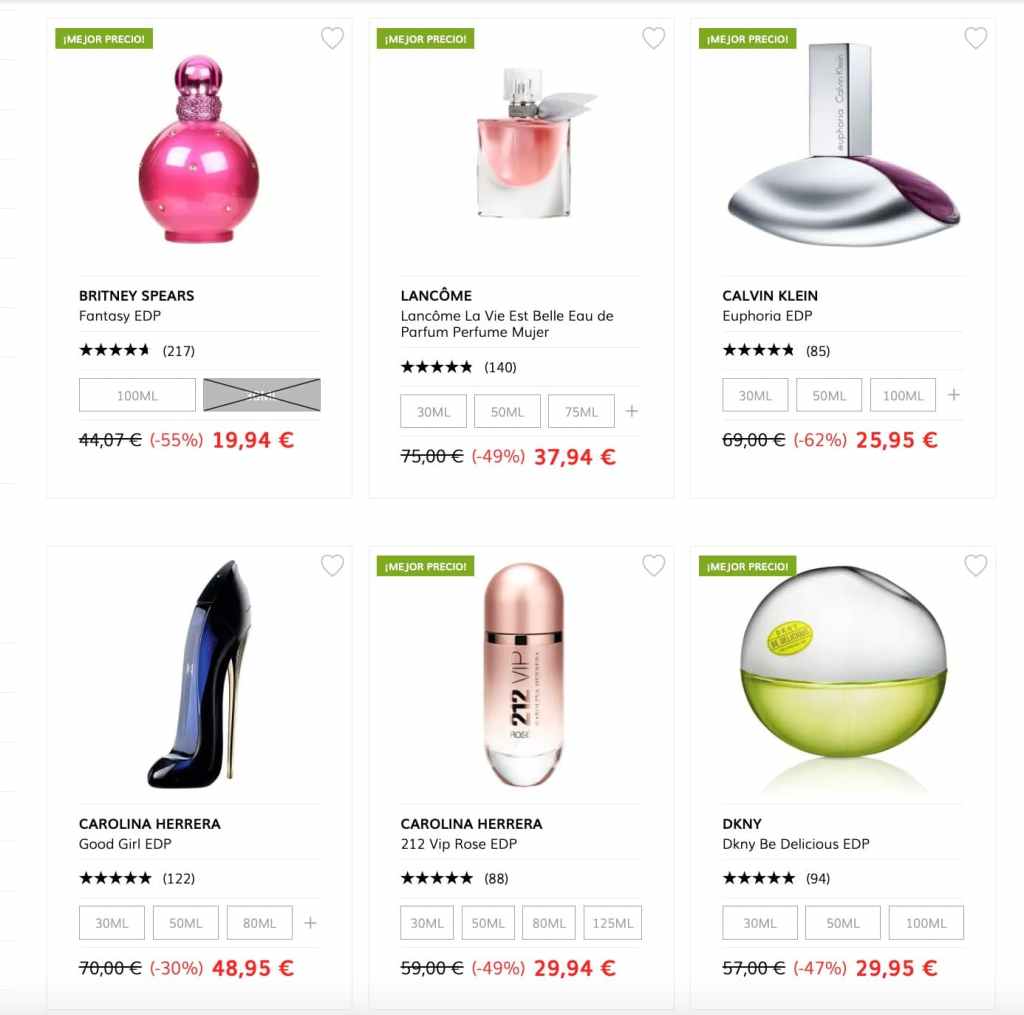1024x1015 pixels.
Task: Pick 50ML size for Euphoria EDP
Action: point(829,395)
